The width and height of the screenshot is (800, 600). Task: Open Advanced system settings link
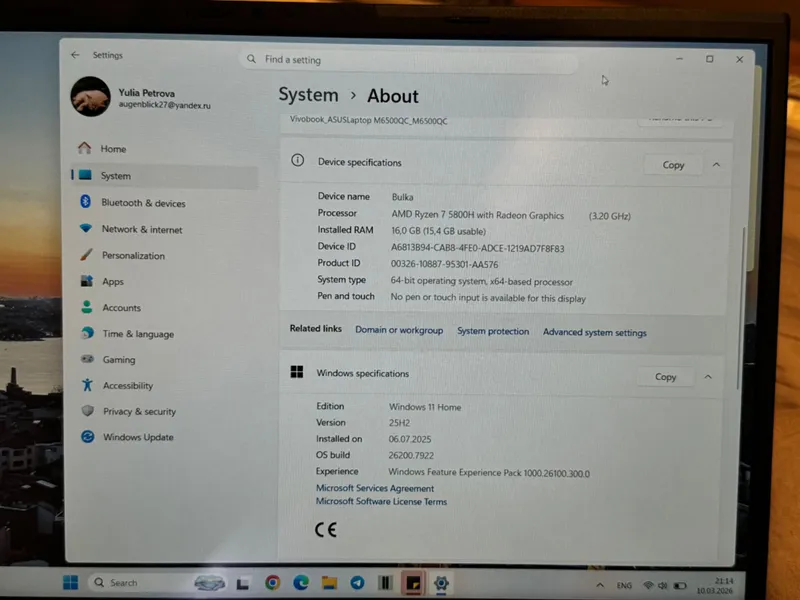(594, 333)
